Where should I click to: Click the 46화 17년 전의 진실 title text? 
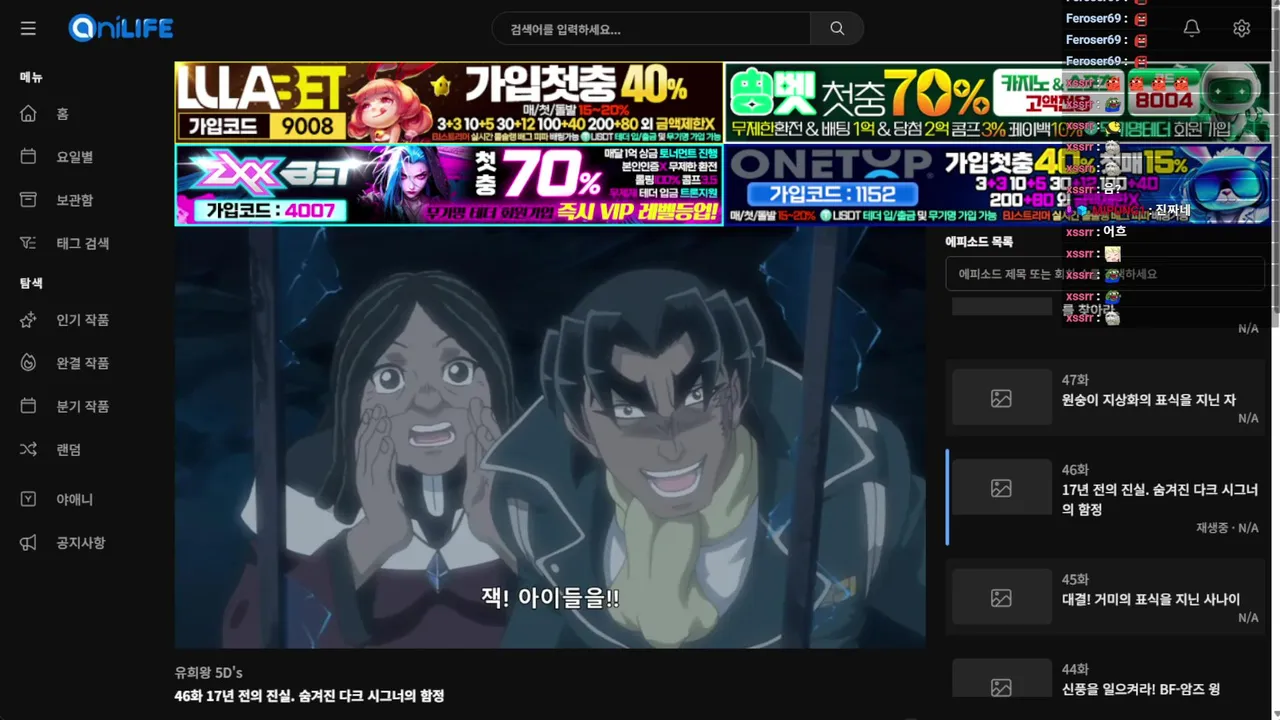coord(309,696)
